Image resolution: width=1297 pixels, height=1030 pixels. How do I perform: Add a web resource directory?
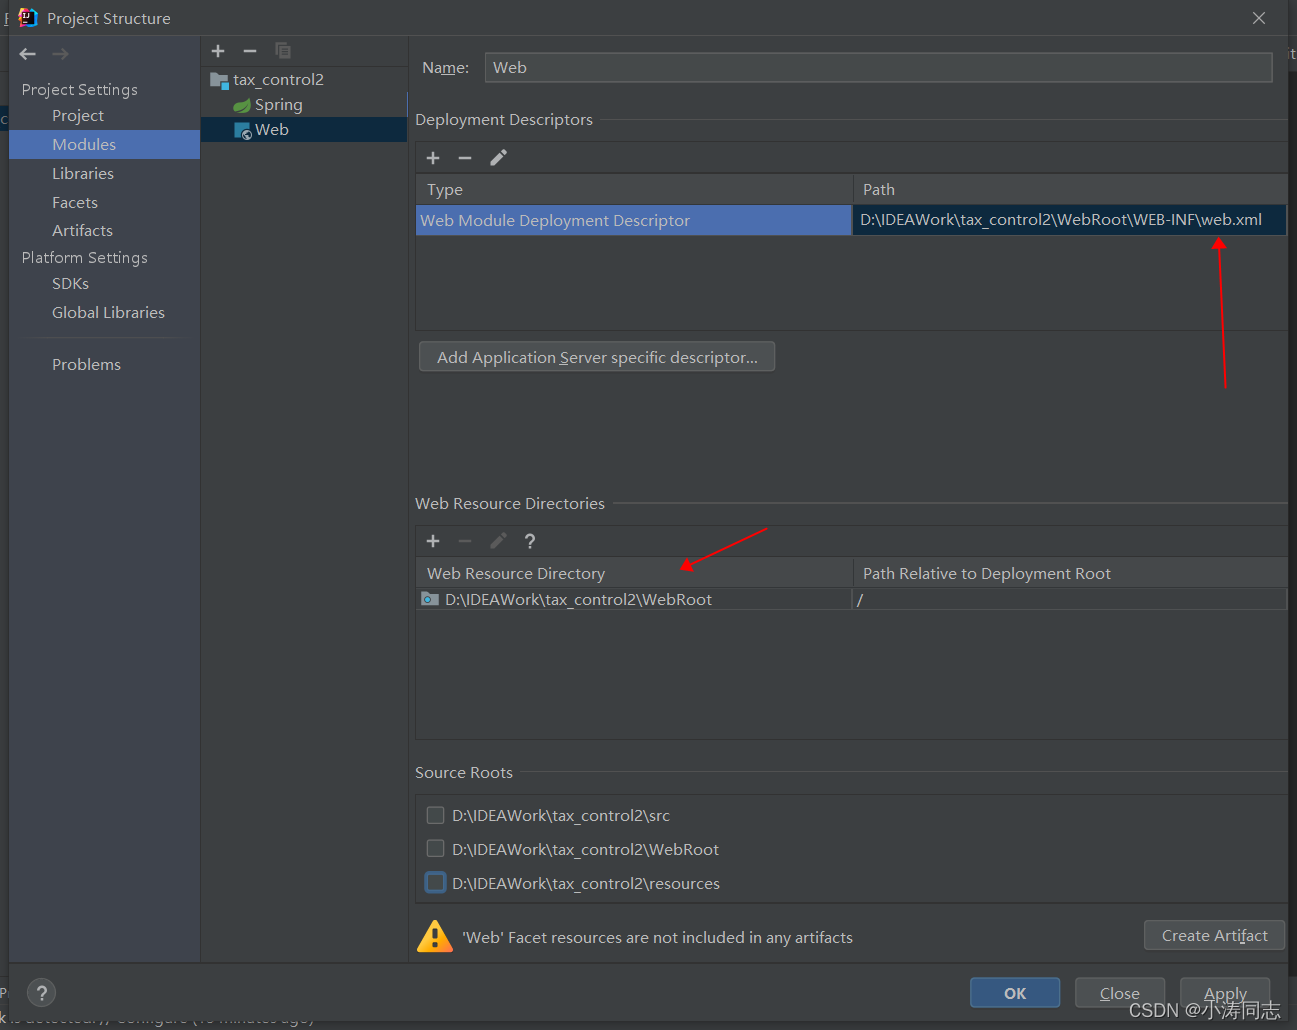[x=433, y=541]
